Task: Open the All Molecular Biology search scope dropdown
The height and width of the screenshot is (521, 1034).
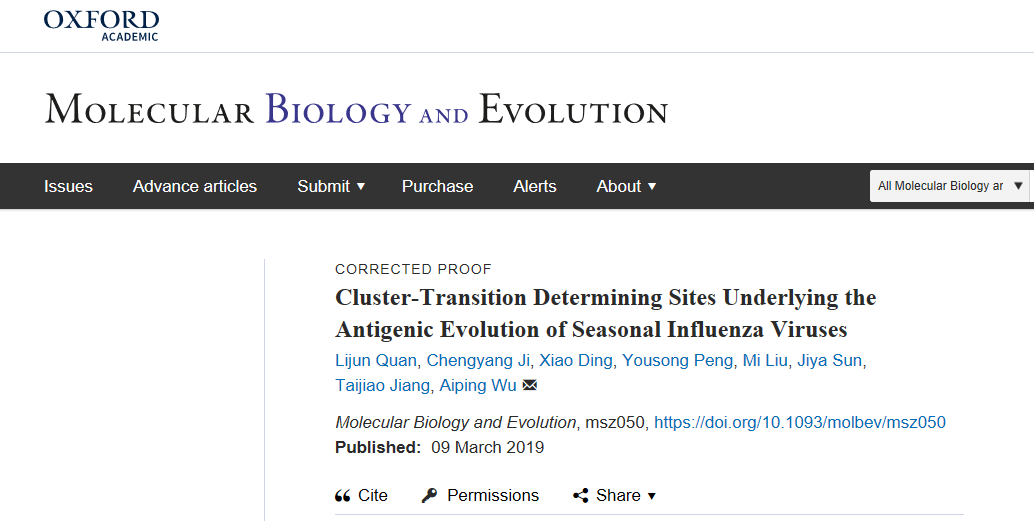Action: pyautogui.click(x=949, y=186)
